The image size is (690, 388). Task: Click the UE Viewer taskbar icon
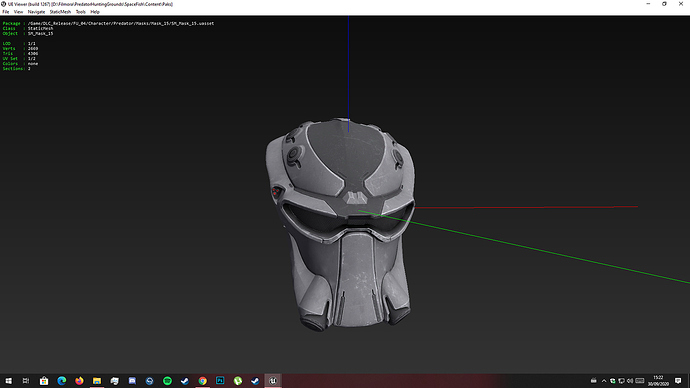tap(273, 381)
